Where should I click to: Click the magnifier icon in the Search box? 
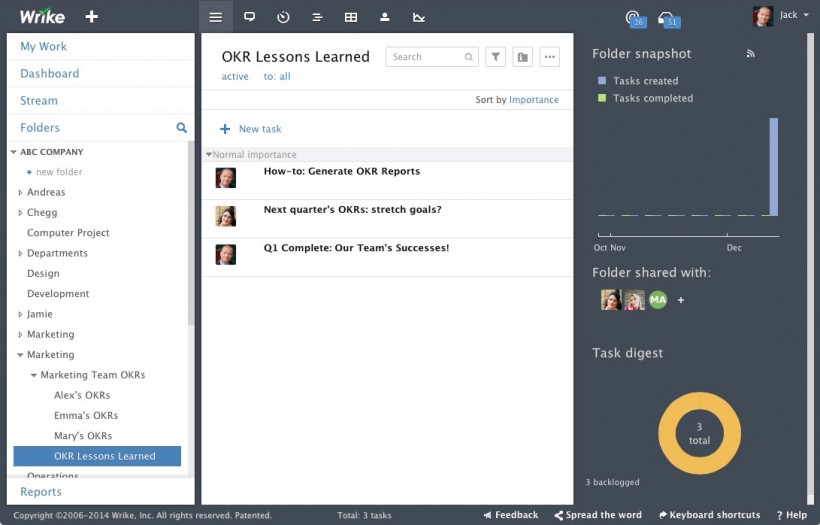pyautogui.click(x=469, y=57)
